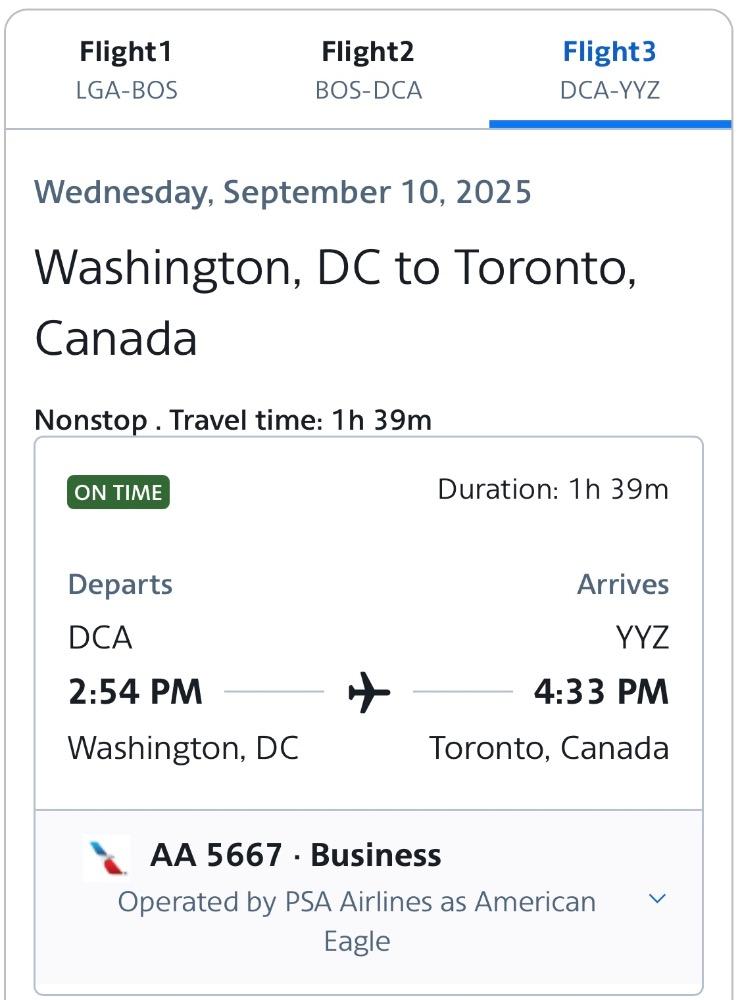This screenshot has height=1000, width=740.
Task: Open the Flight2 BOS-DCA tab
Action: tap(368, 70)
